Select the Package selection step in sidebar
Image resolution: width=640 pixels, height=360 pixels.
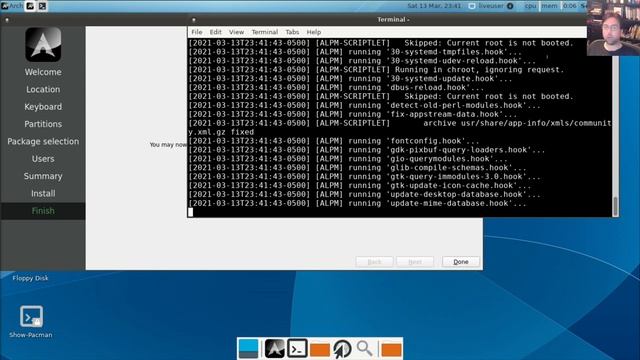[x=43, y=141]
